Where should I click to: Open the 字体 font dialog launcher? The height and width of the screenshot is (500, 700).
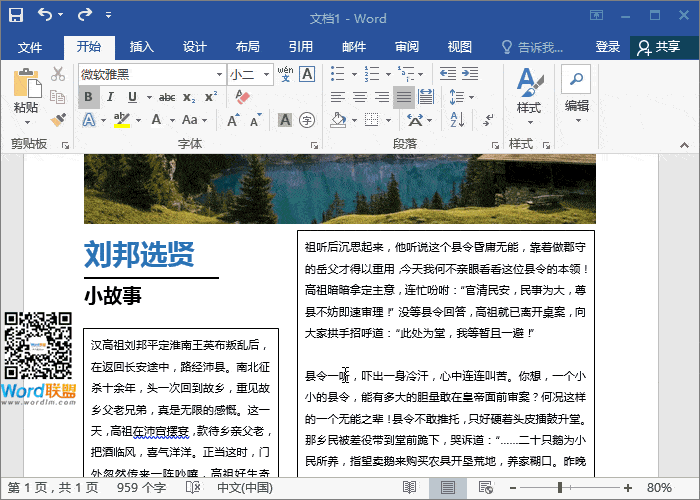pyautogui.click(x=314, y=145)
